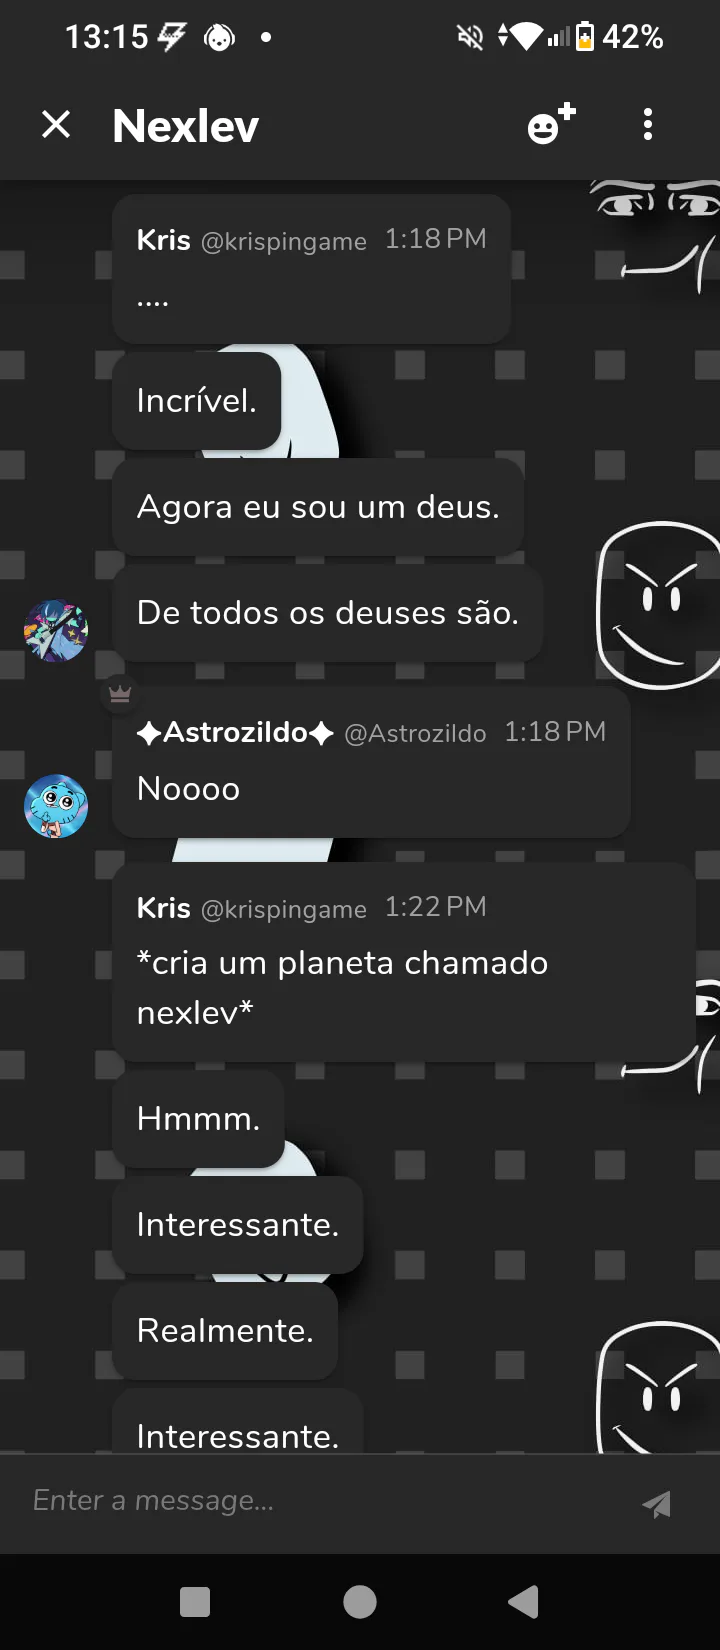Open the @krispingame username at 1:18 PM
The height and width of the screenshot is (1650, 720).
coord(284,242)
